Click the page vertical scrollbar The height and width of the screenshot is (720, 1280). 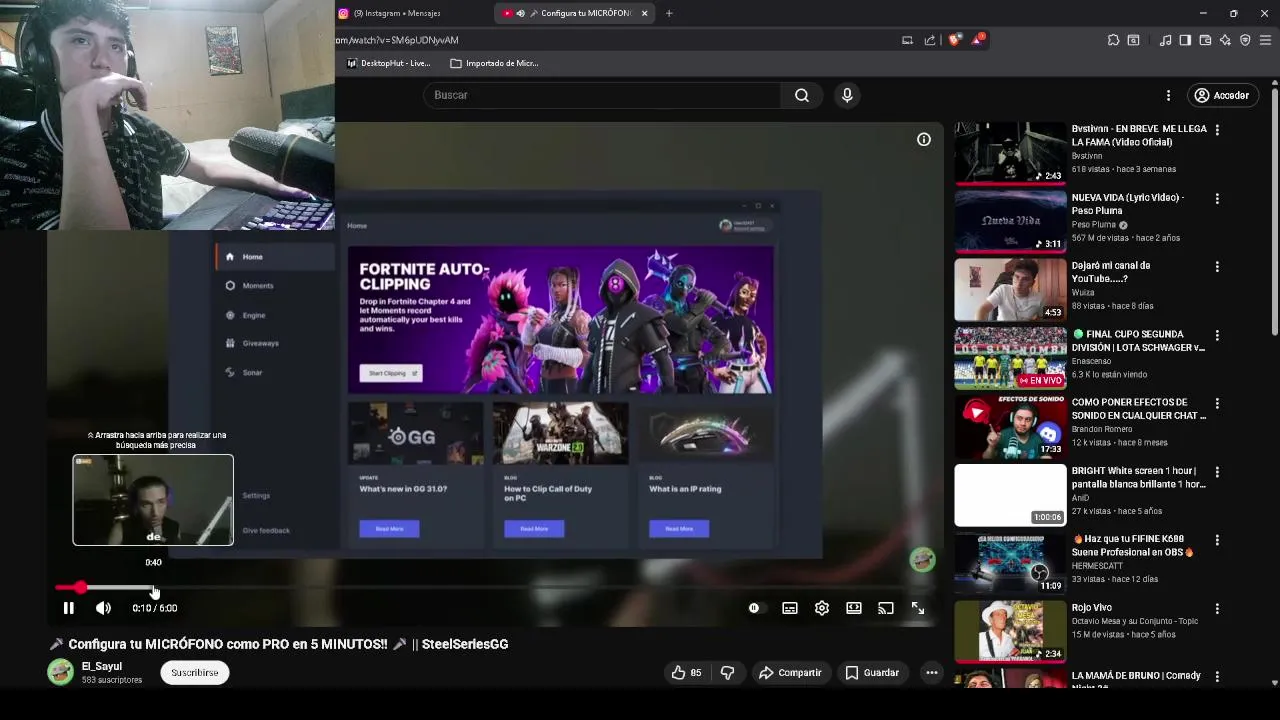point(1274,210)
